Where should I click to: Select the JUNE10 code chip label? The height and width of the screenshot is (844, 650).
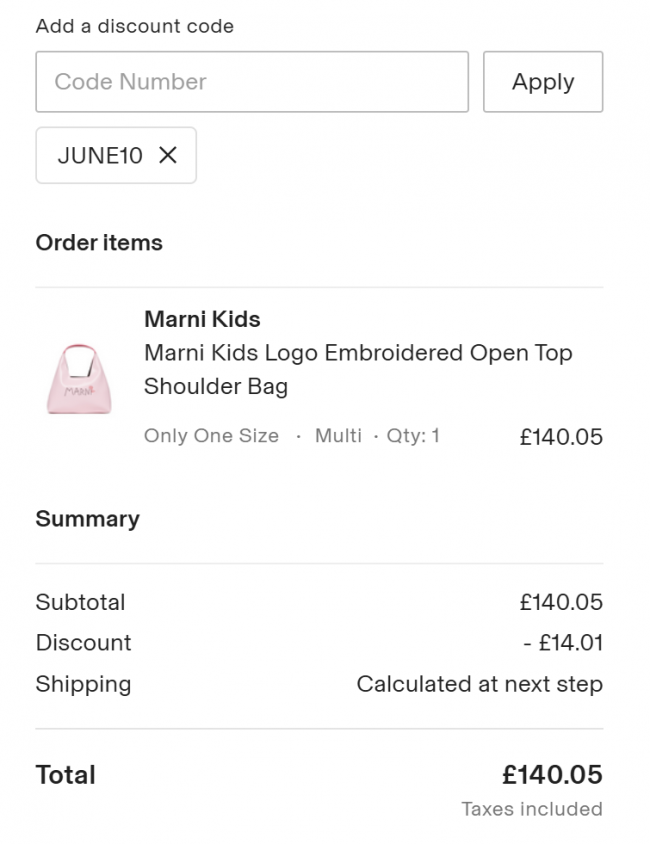[x=100, y=156]
